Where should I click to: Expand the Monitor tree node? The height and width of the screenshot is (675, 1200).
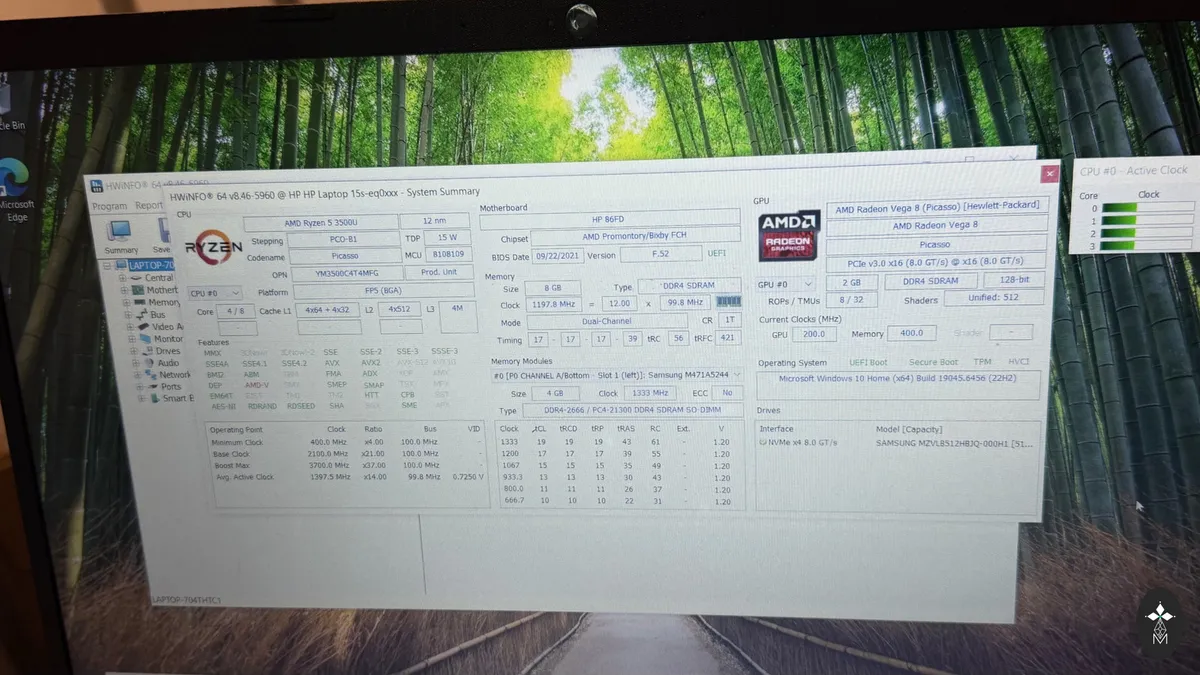(x=131, y=339)
